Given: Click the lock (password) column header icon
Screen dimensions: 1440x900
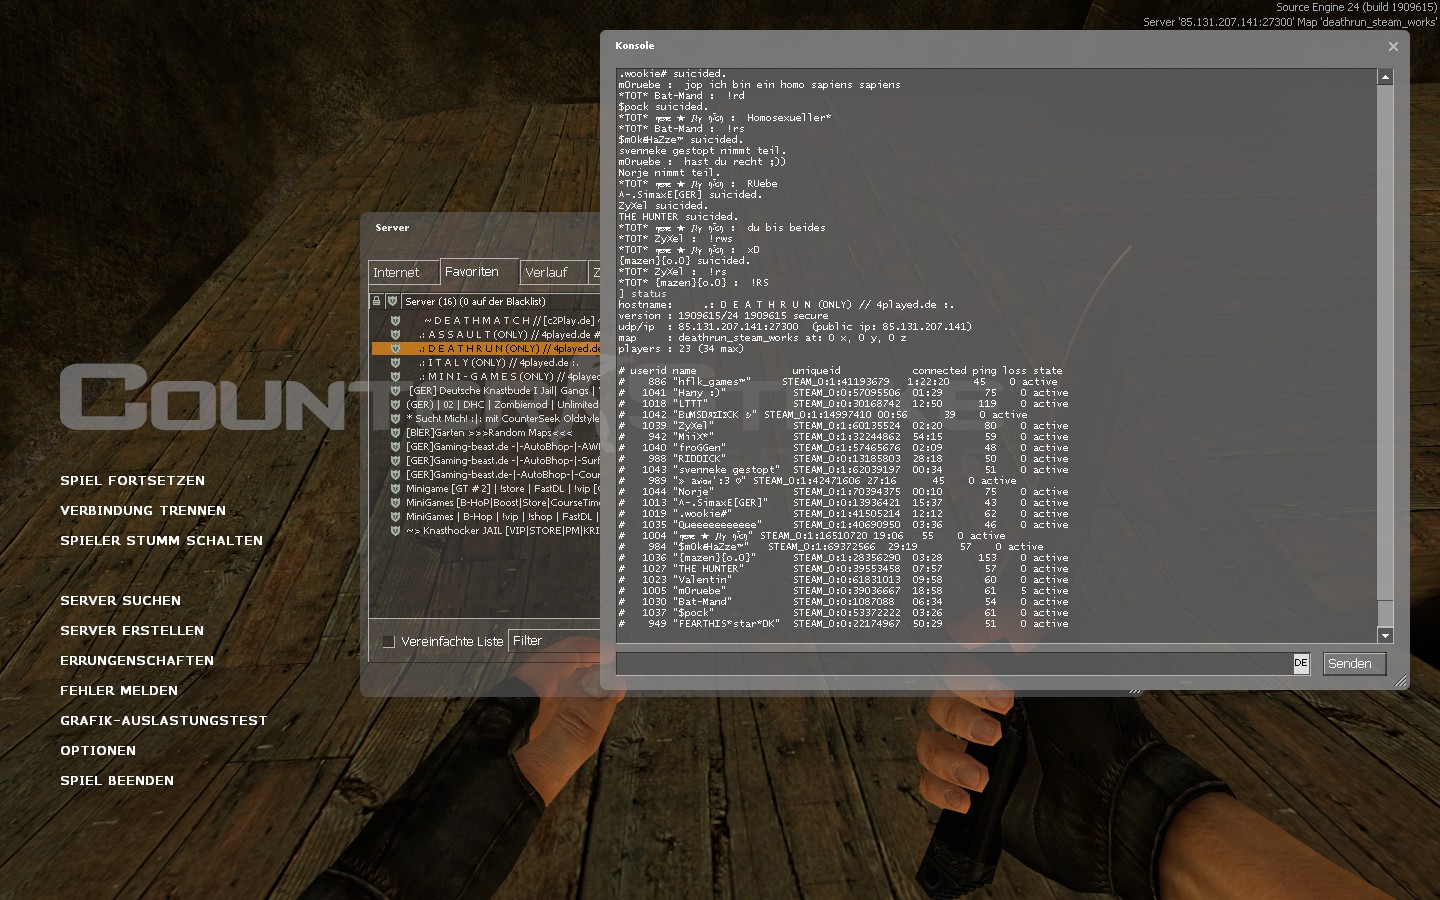Looking at the screenshot, I should pos(377,301).
